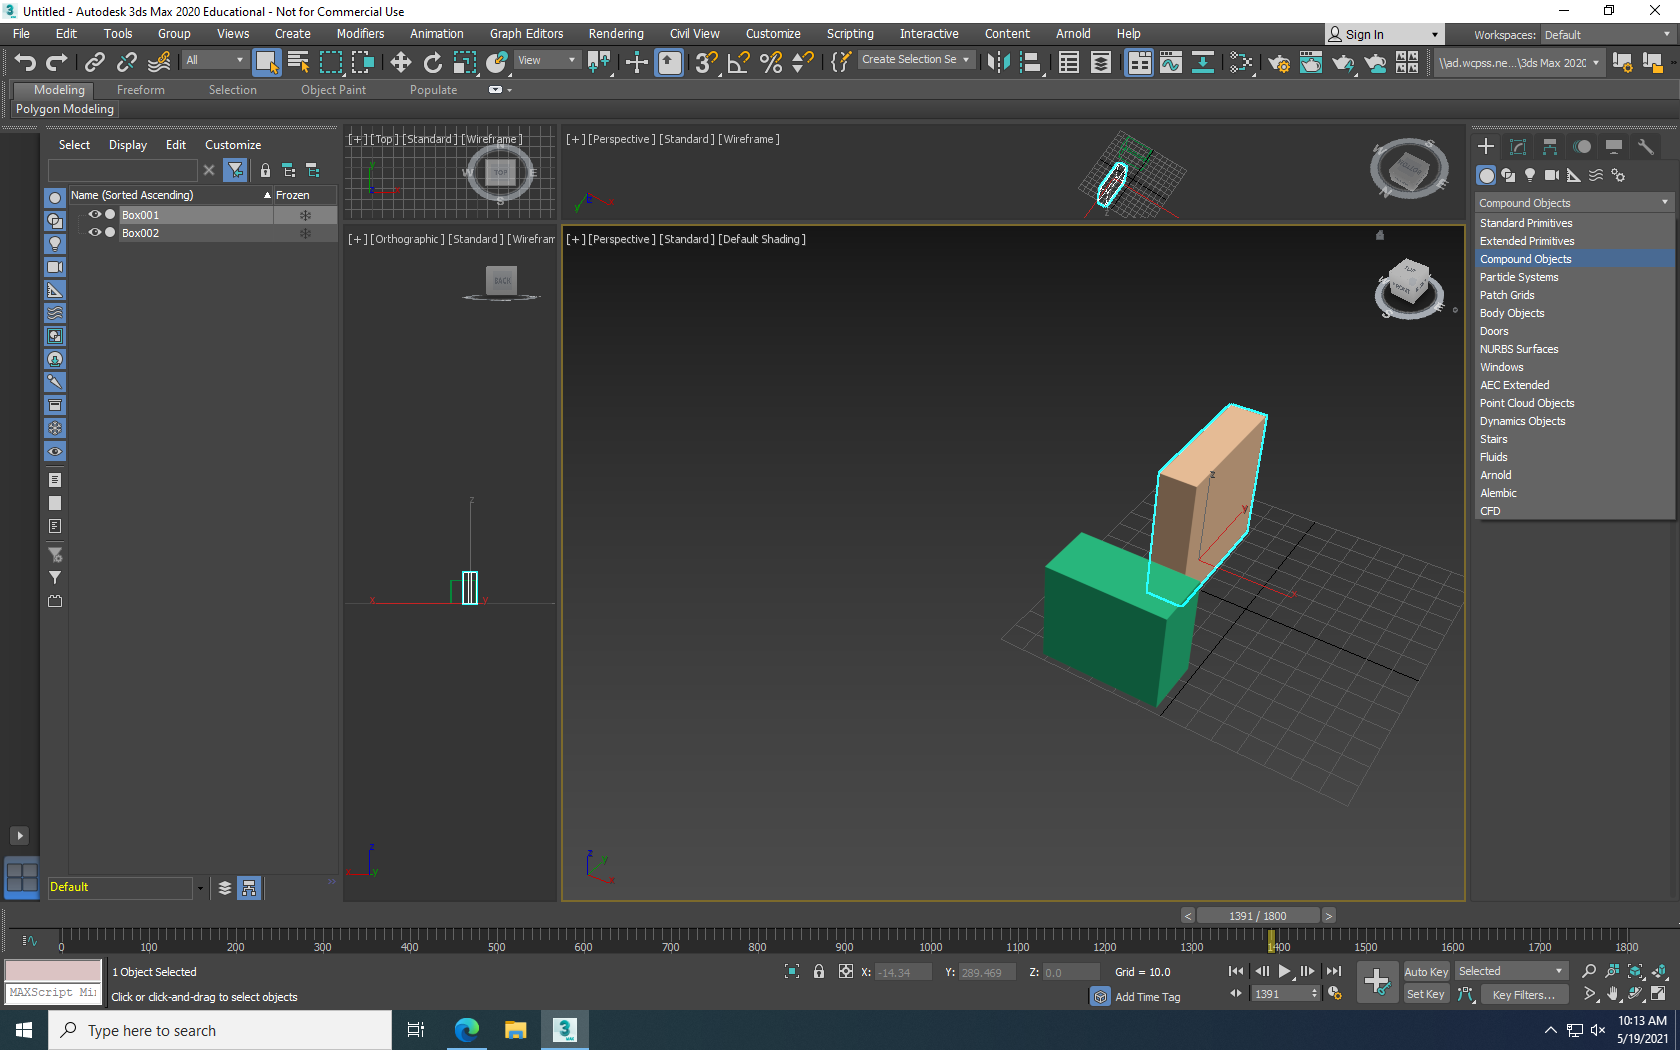Open the Modify panel tab
The width and height of the screenshot is (1680, 1050).
pyautogui.click(x=1517, y=147)
